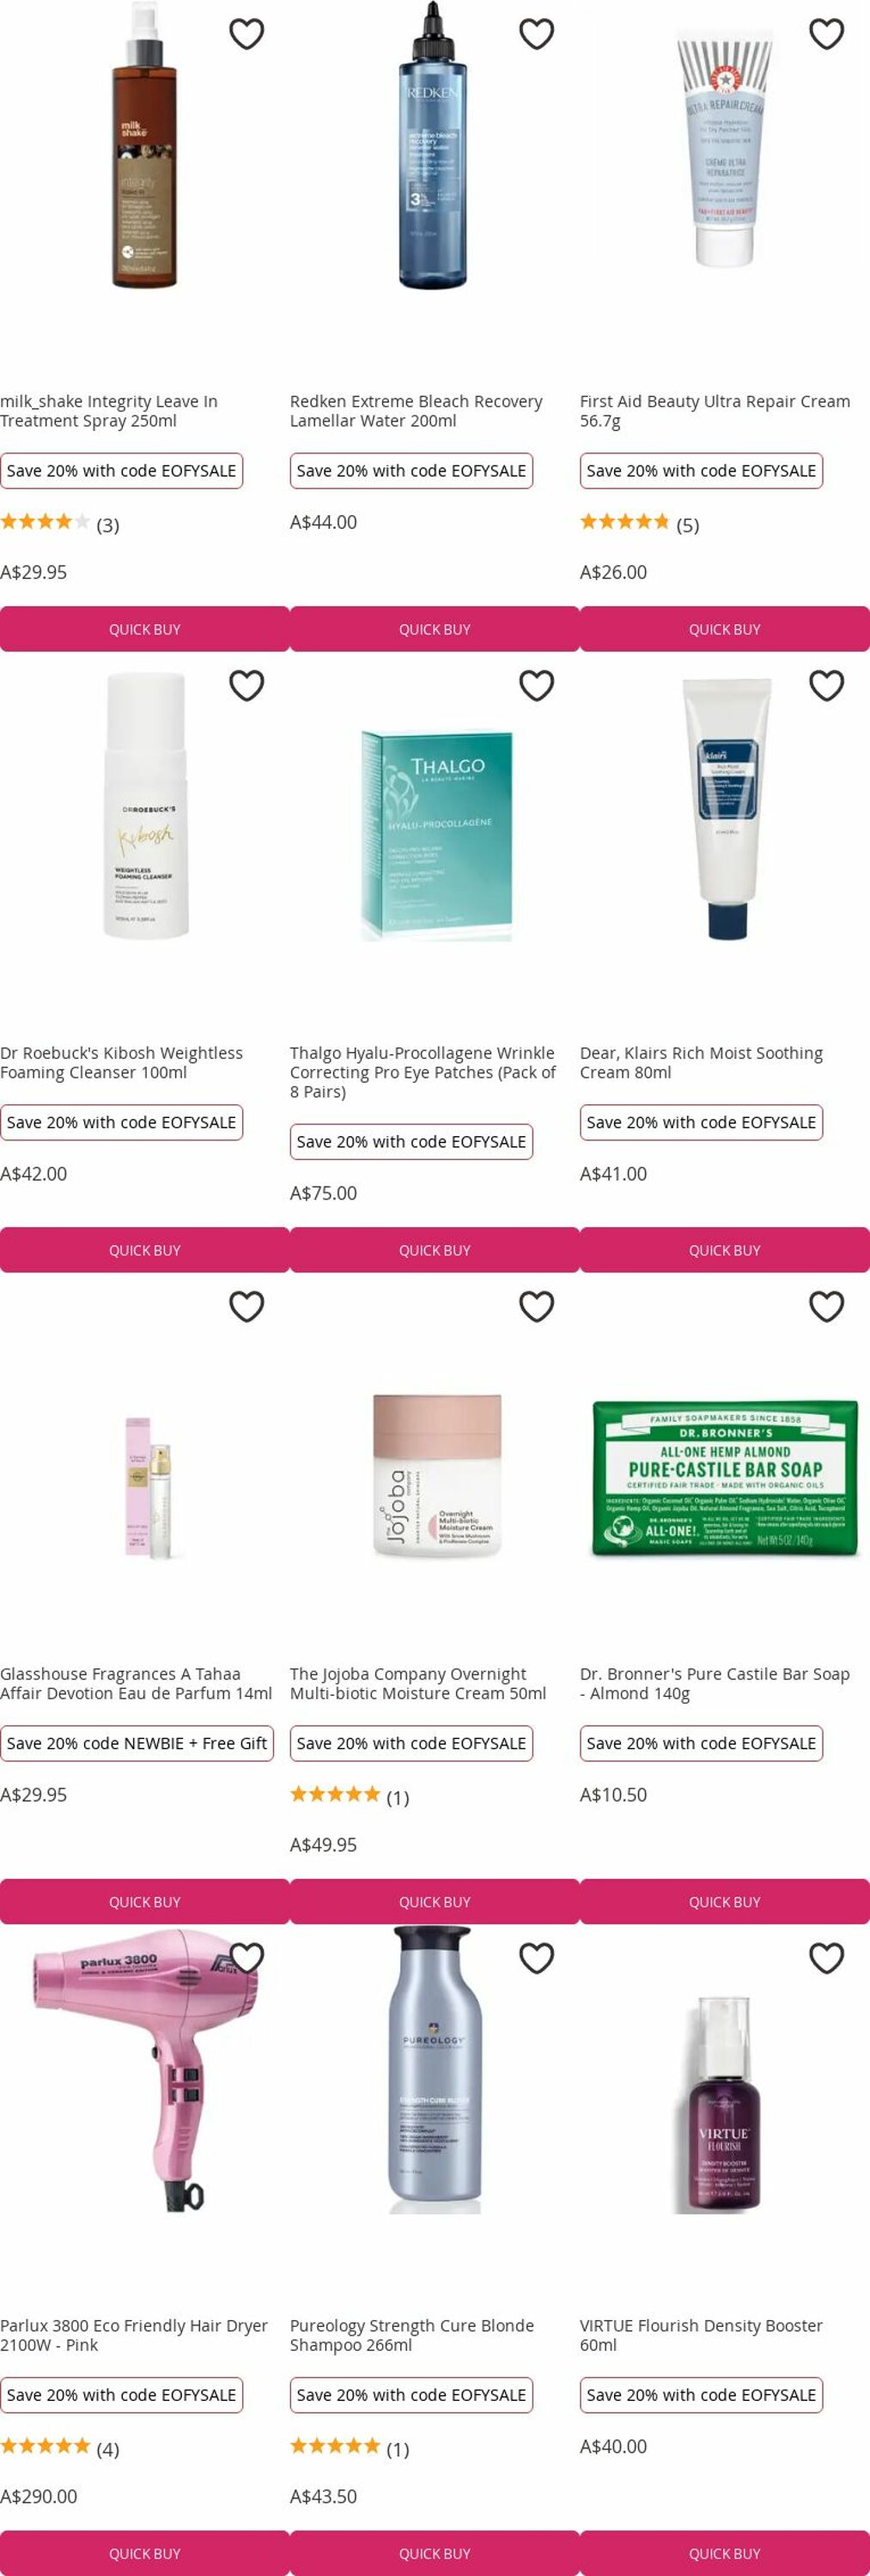Heart the Dr Roebuck's Kibosh Foaming Cleanser
Viewport: 870px width, 2576px height.
click(x=247, y=686)
